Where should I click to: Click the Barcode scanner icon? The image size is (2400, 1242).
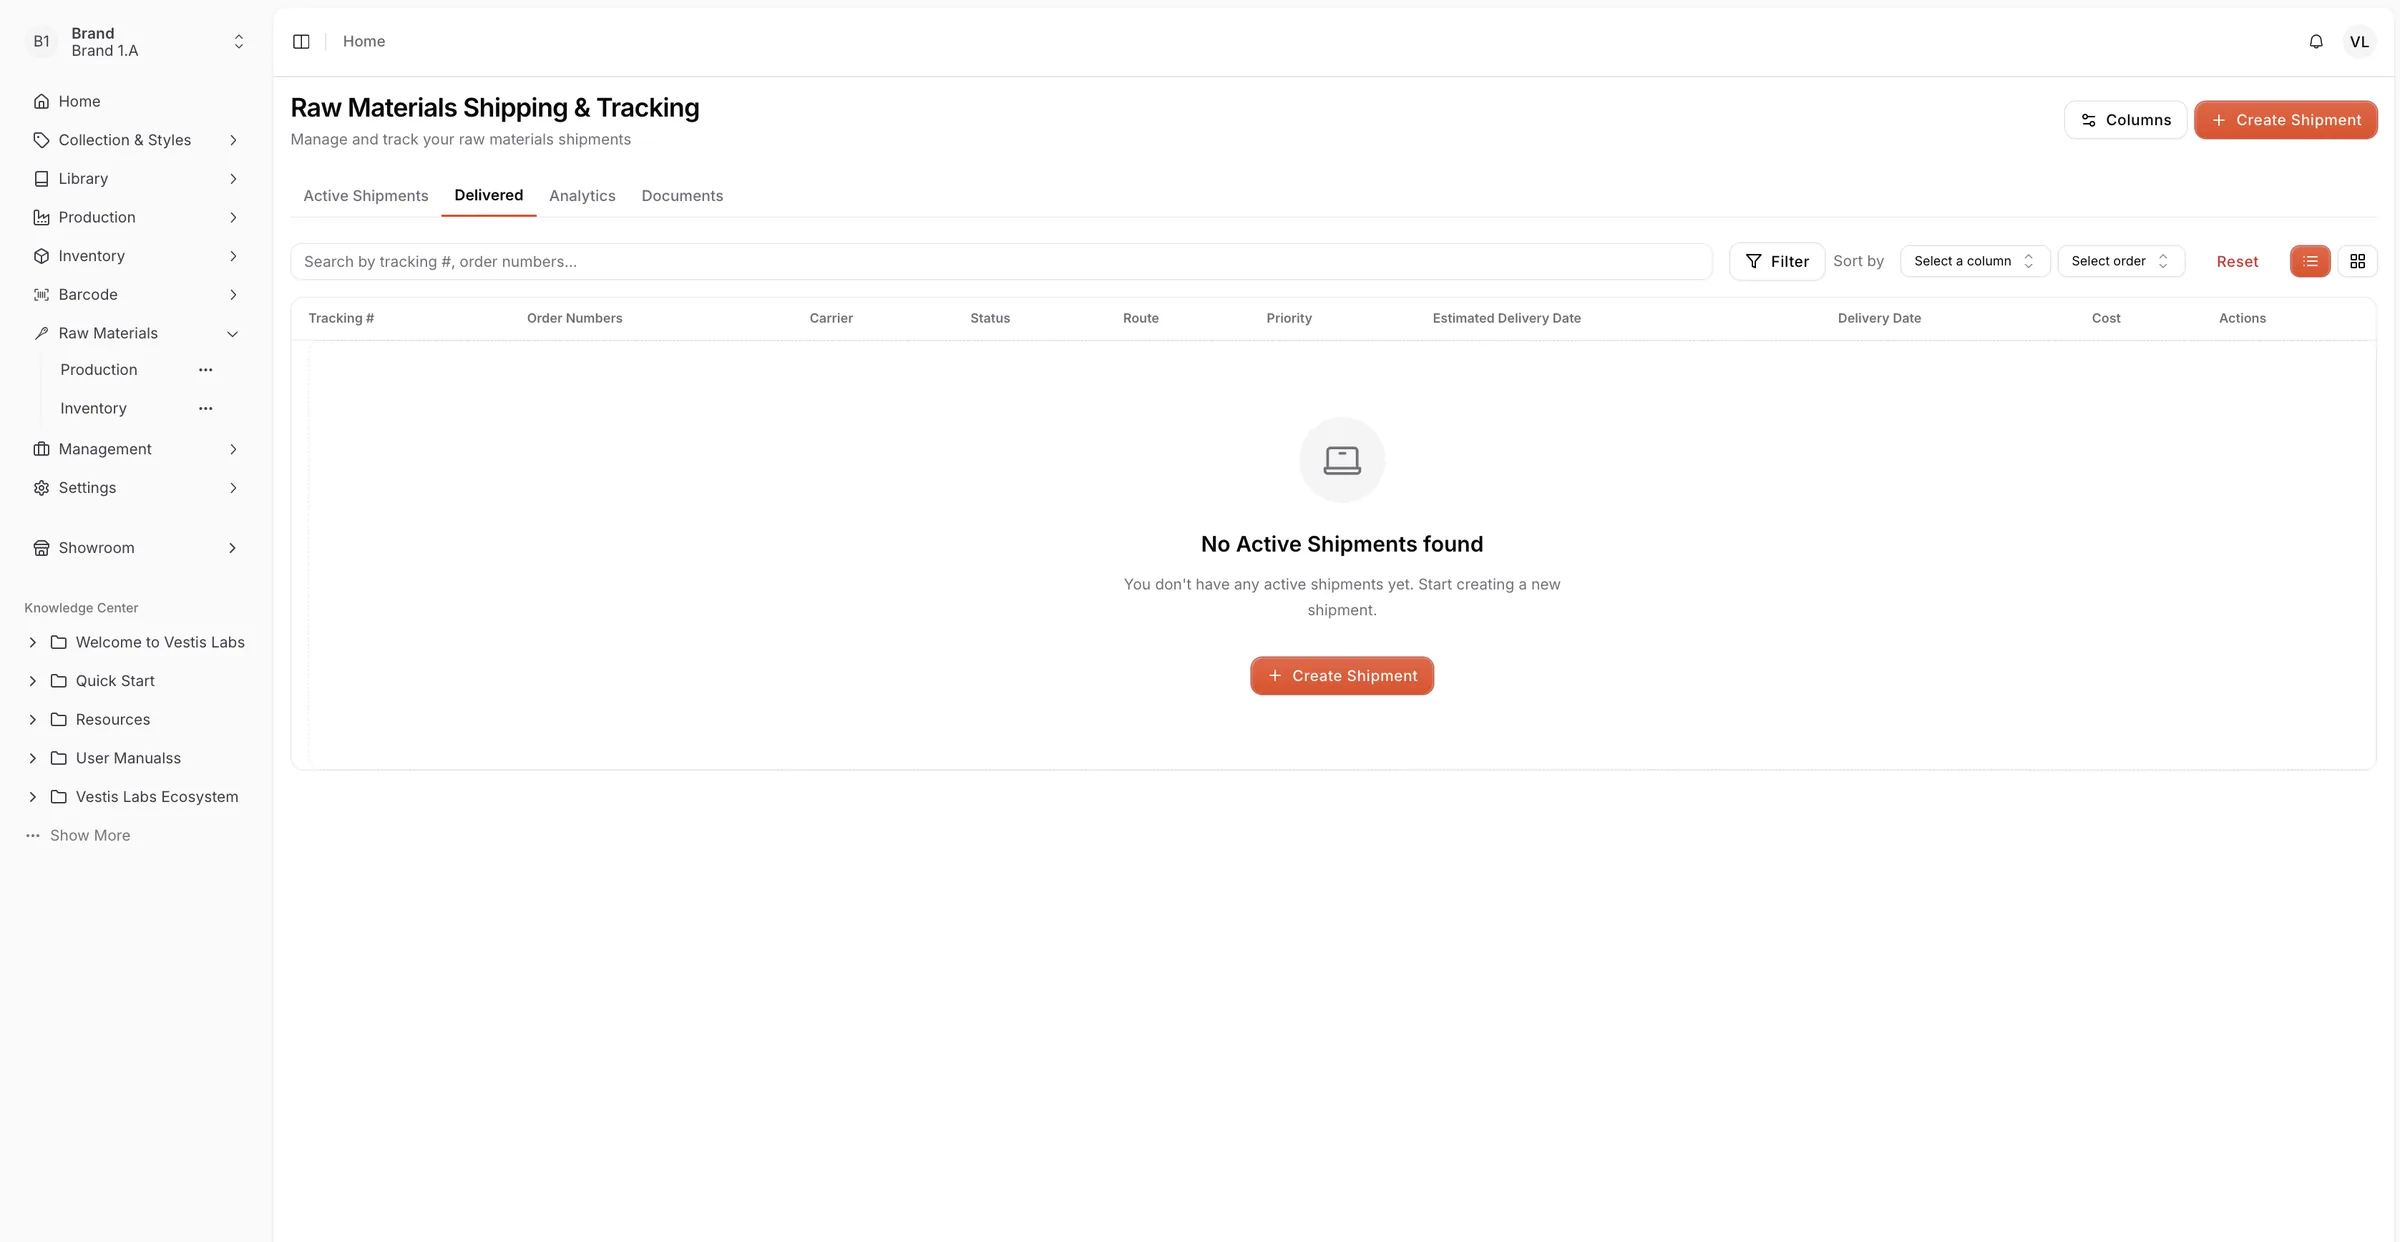pos(41,295)
